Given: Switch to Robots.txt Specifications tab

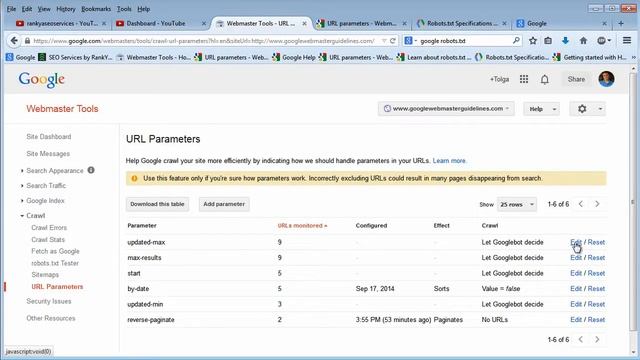Looking at the screenshot, I should click(461, 24).
